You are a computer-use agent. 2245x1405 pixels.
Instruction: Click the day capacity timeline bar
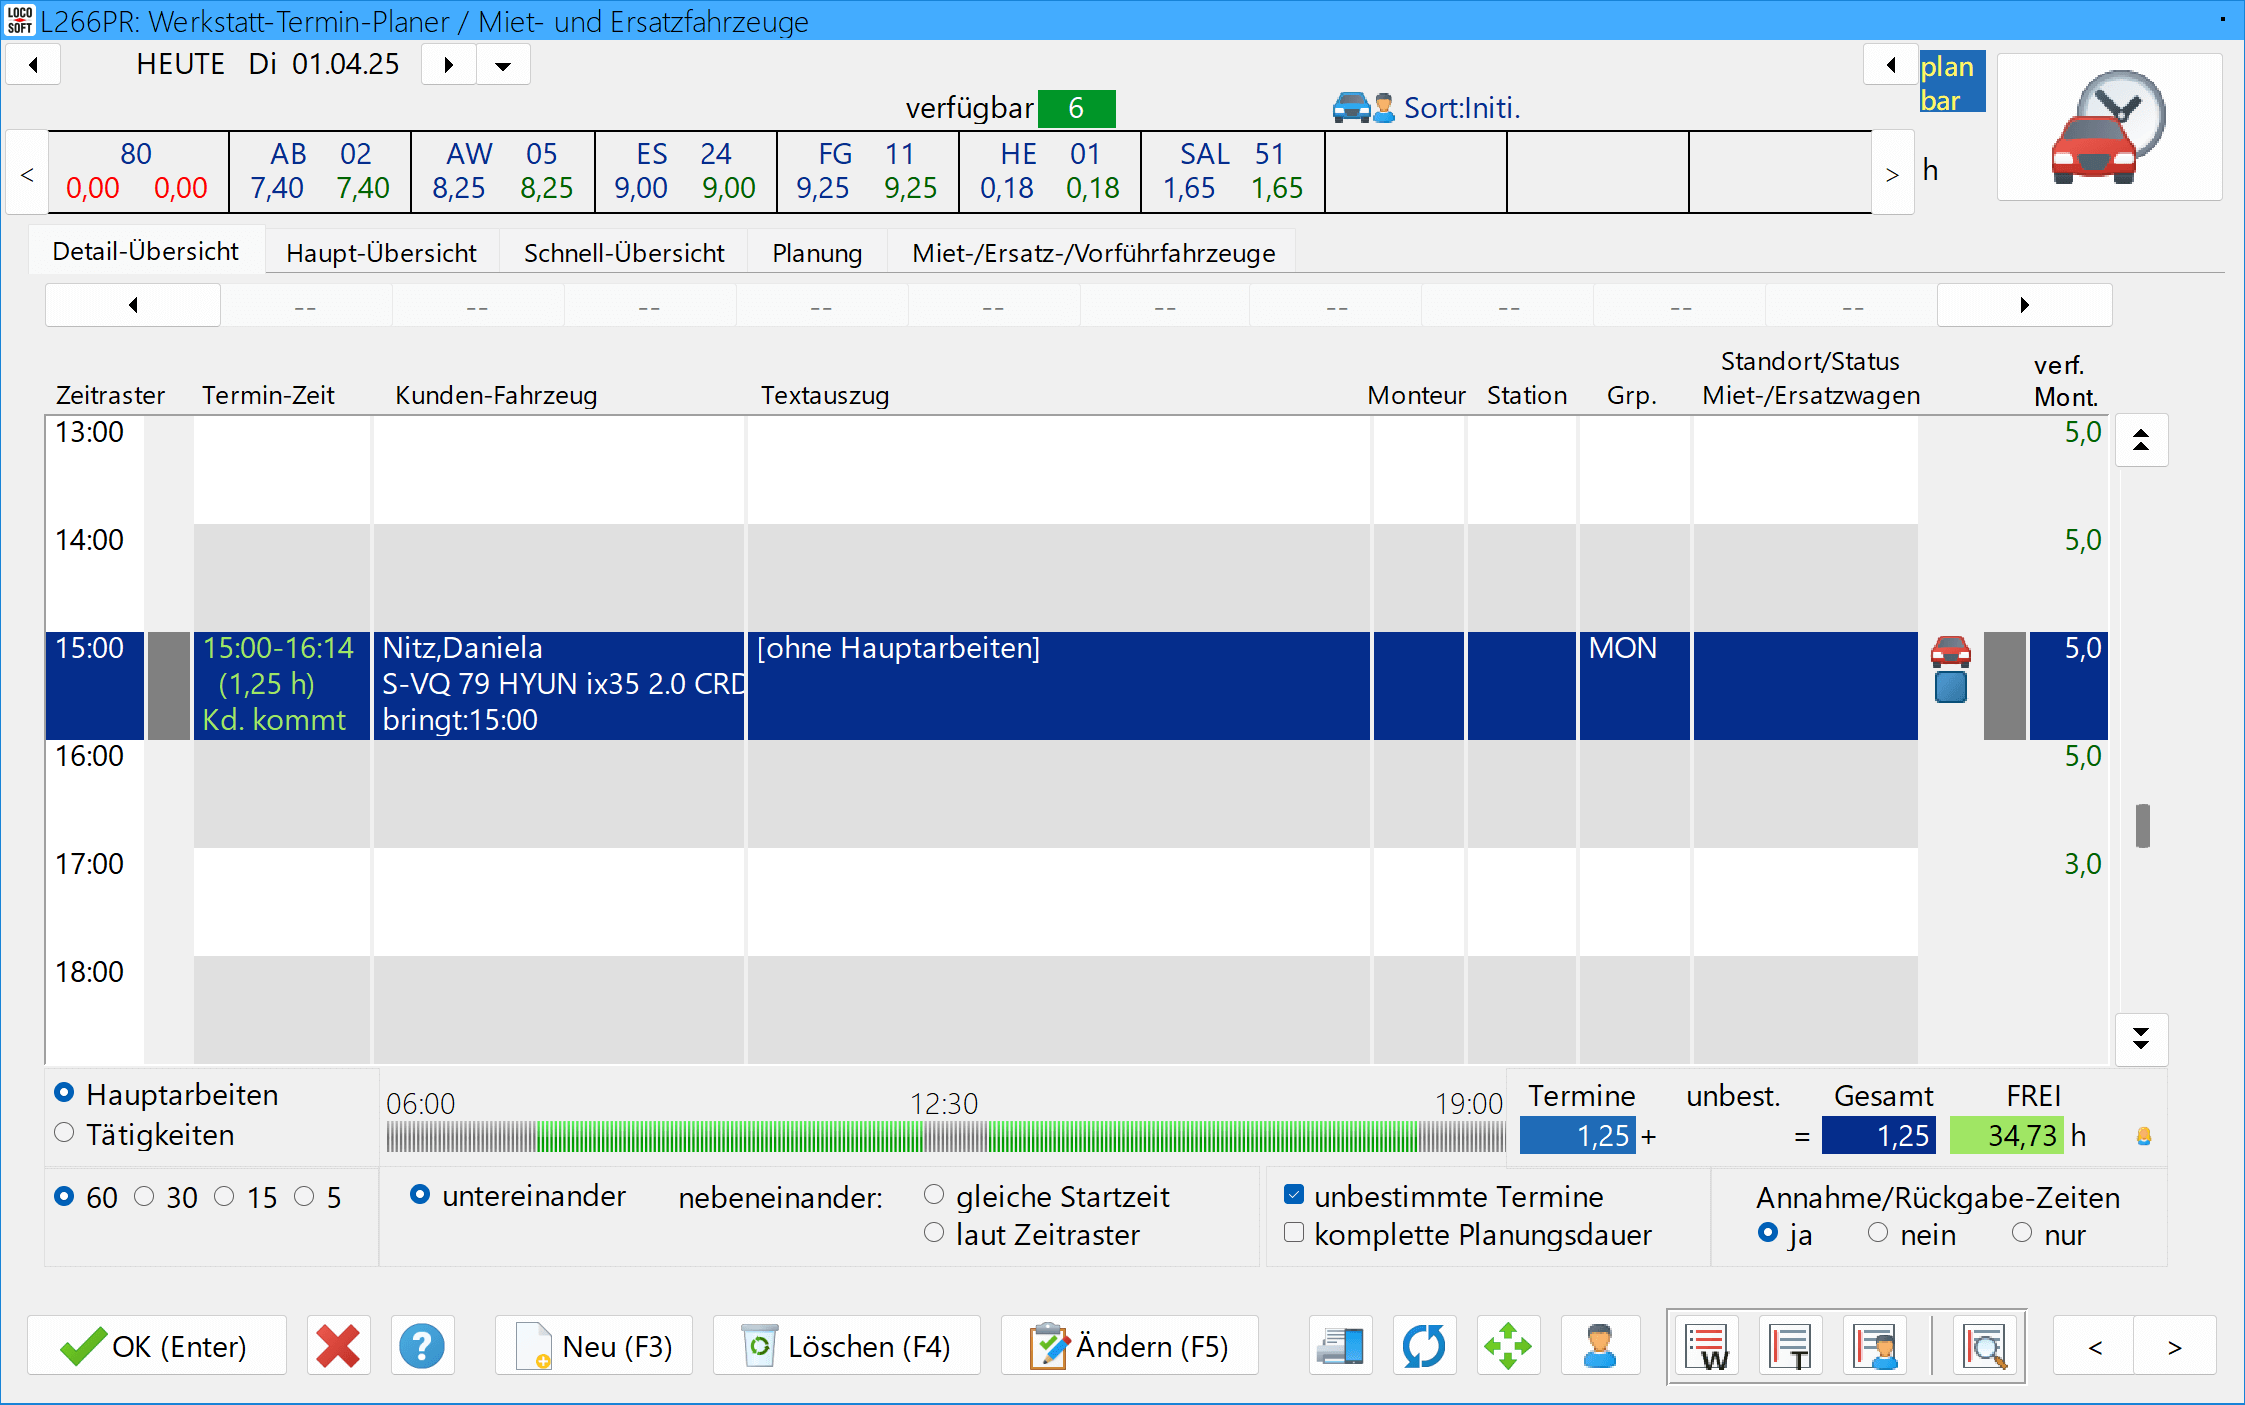coord(944,1136)
